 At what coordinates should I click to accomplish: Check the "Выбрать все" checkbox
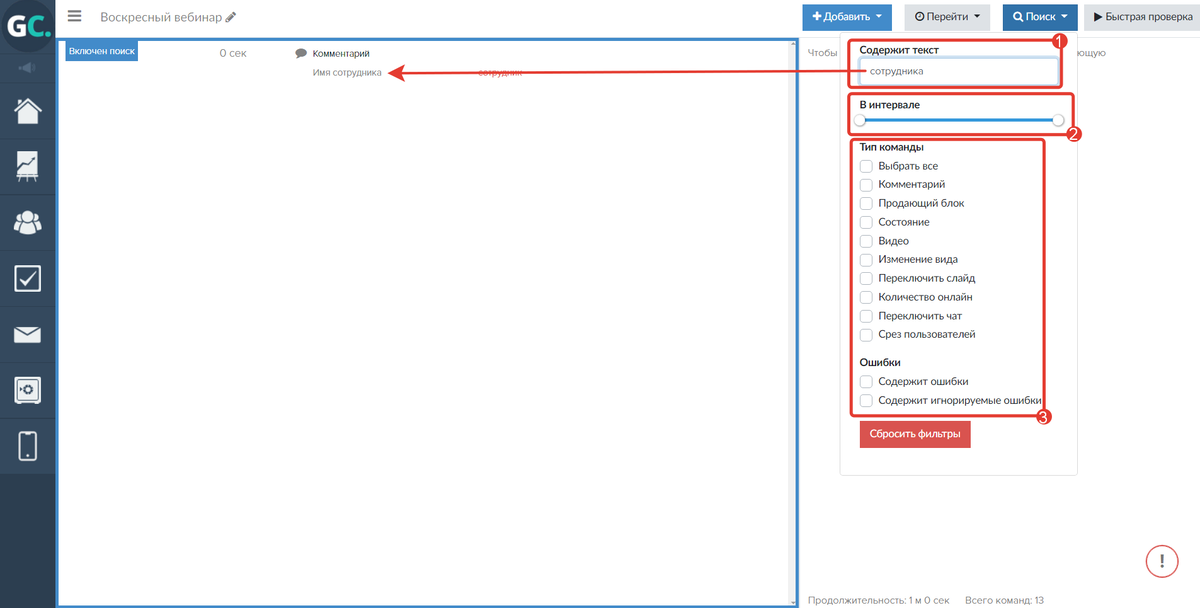pos(866,166)
